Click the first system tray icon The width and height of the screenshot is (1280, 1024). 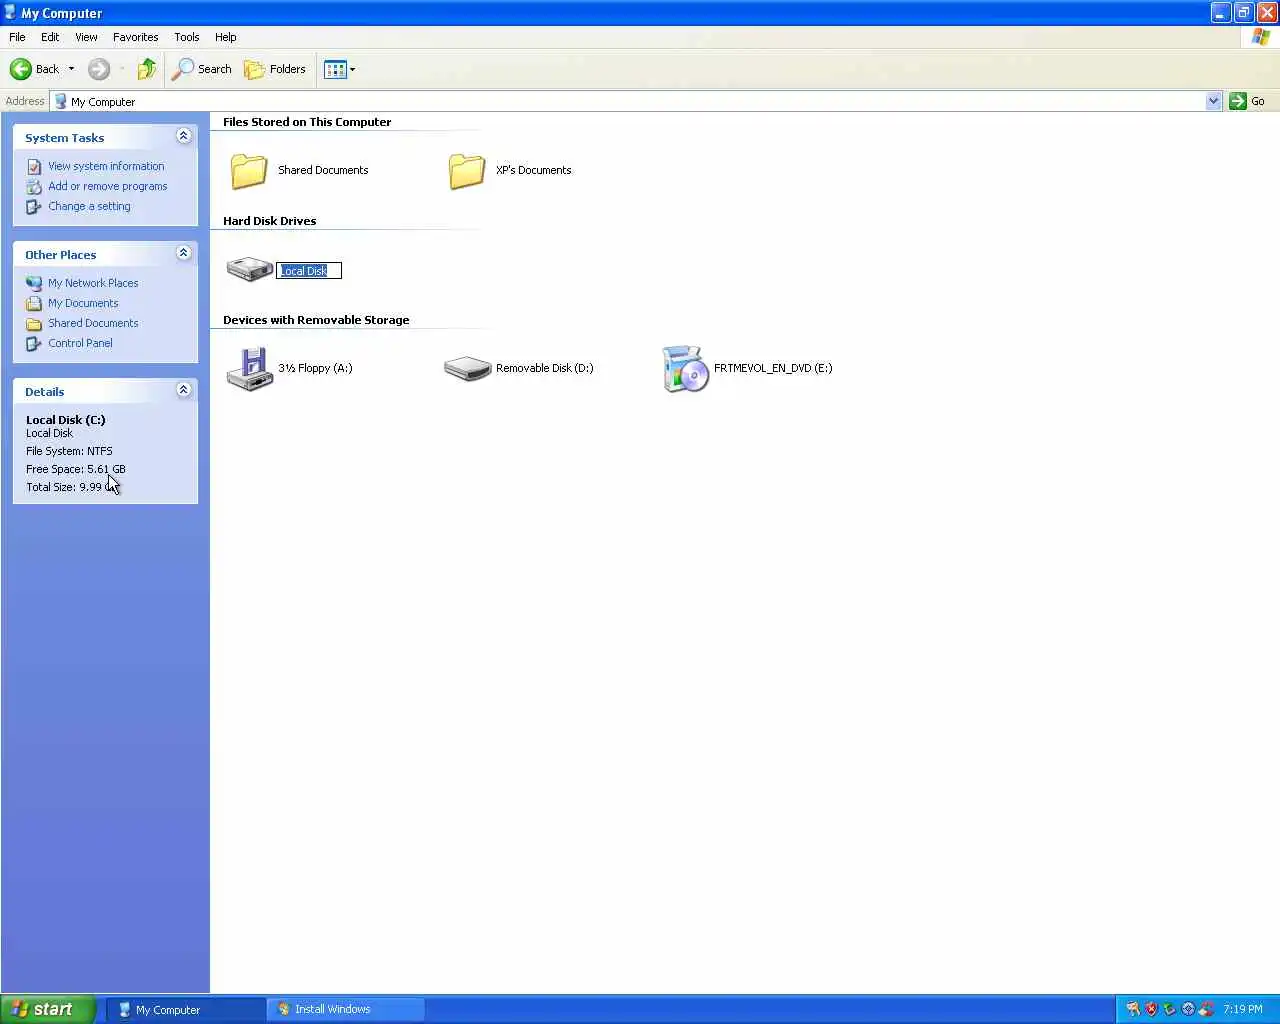(1133, 1009)
